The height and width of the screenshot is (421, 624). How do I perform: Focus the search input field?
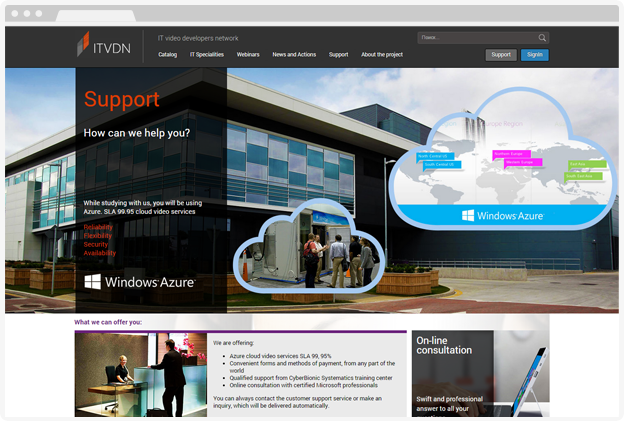pos(476,38)
